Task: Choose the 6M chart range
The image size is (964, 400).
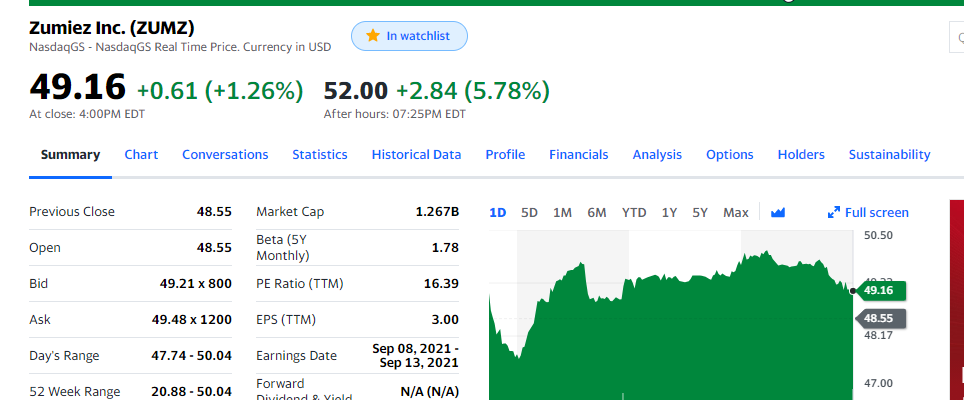Action: [x=597, y=212]
